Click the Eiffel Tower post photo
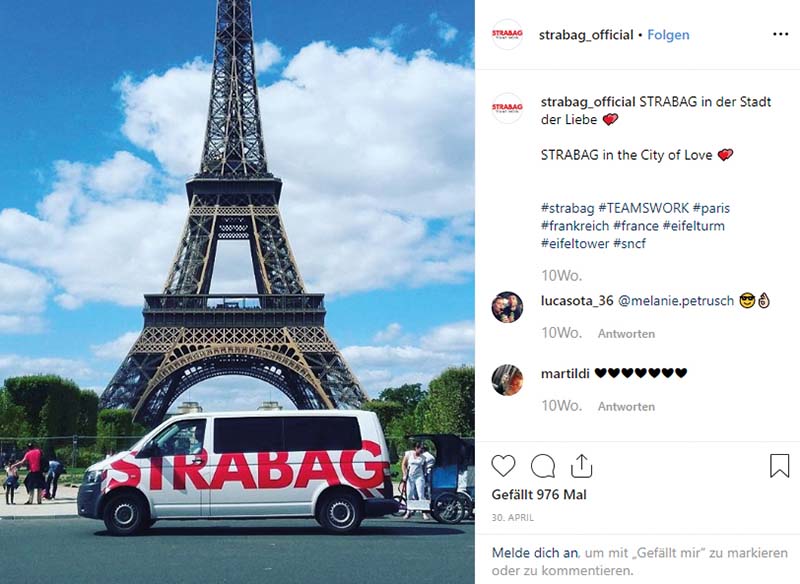Image resolution: width=800 pixels, height=584 pixels. click(237, 292)
